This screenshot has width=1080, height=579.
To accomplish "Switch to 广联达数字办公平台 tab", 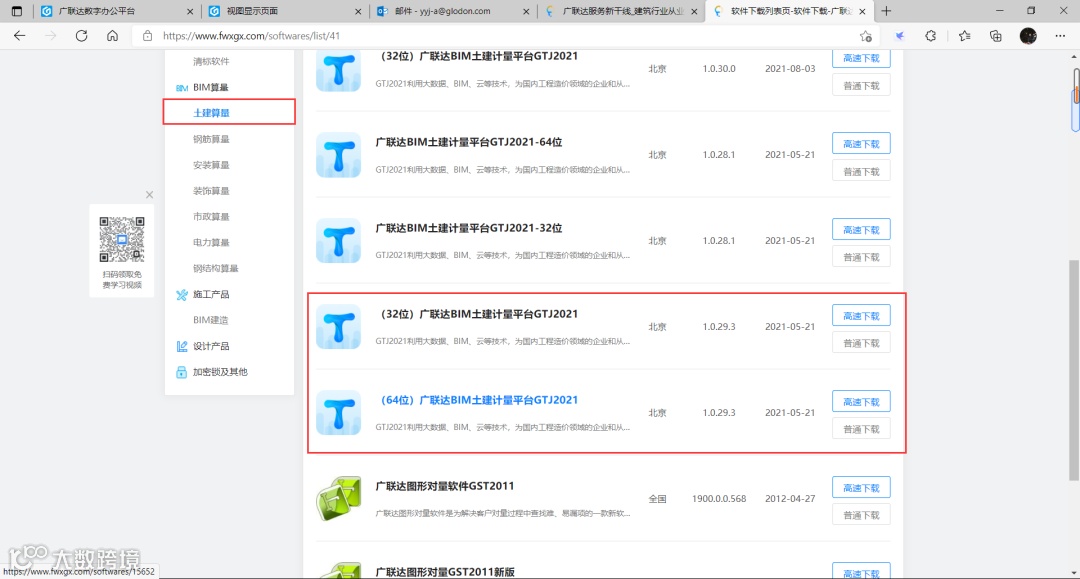I will 96,11.
